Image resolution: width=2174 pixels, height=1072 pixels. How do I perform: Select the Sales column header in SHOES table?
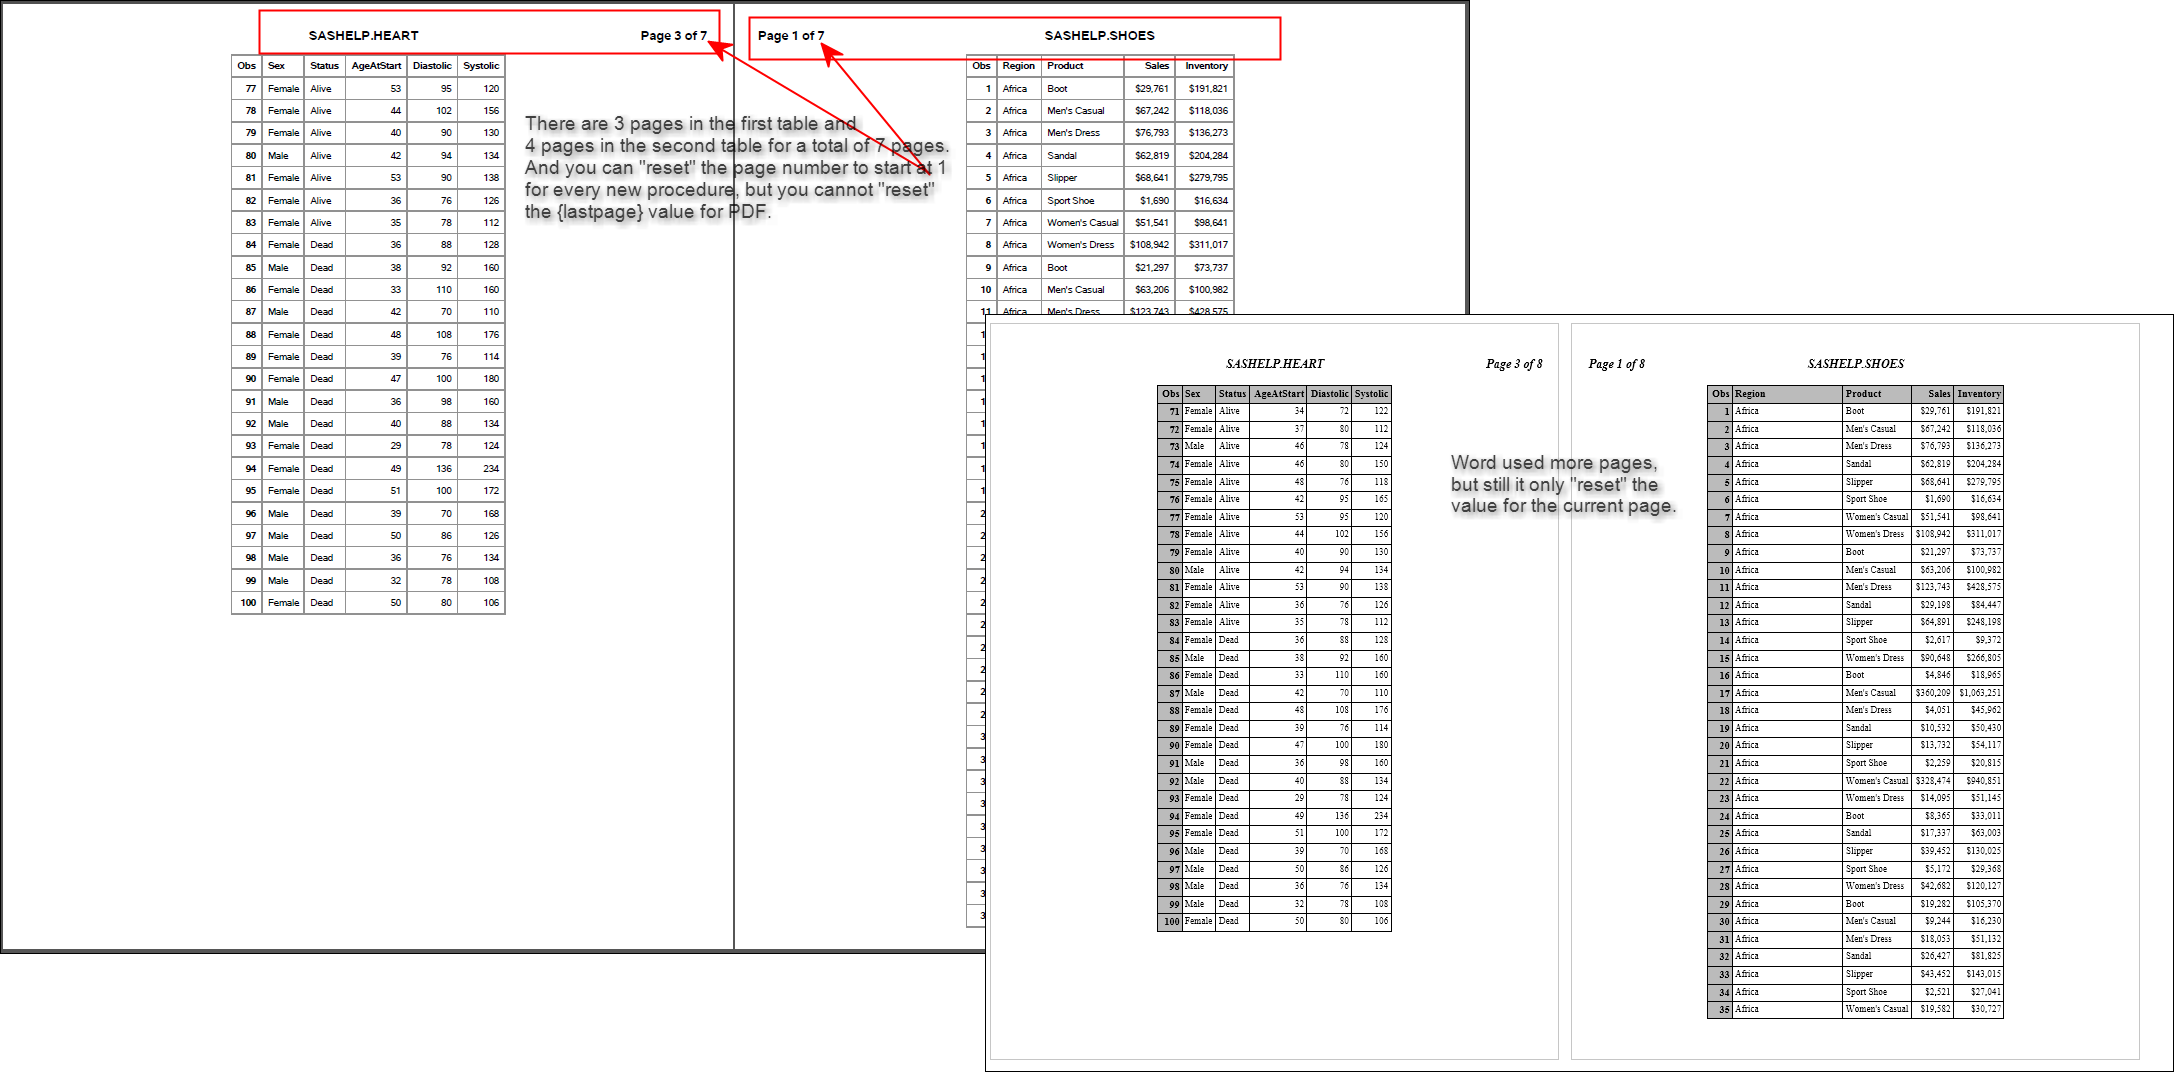[1155, 65]
